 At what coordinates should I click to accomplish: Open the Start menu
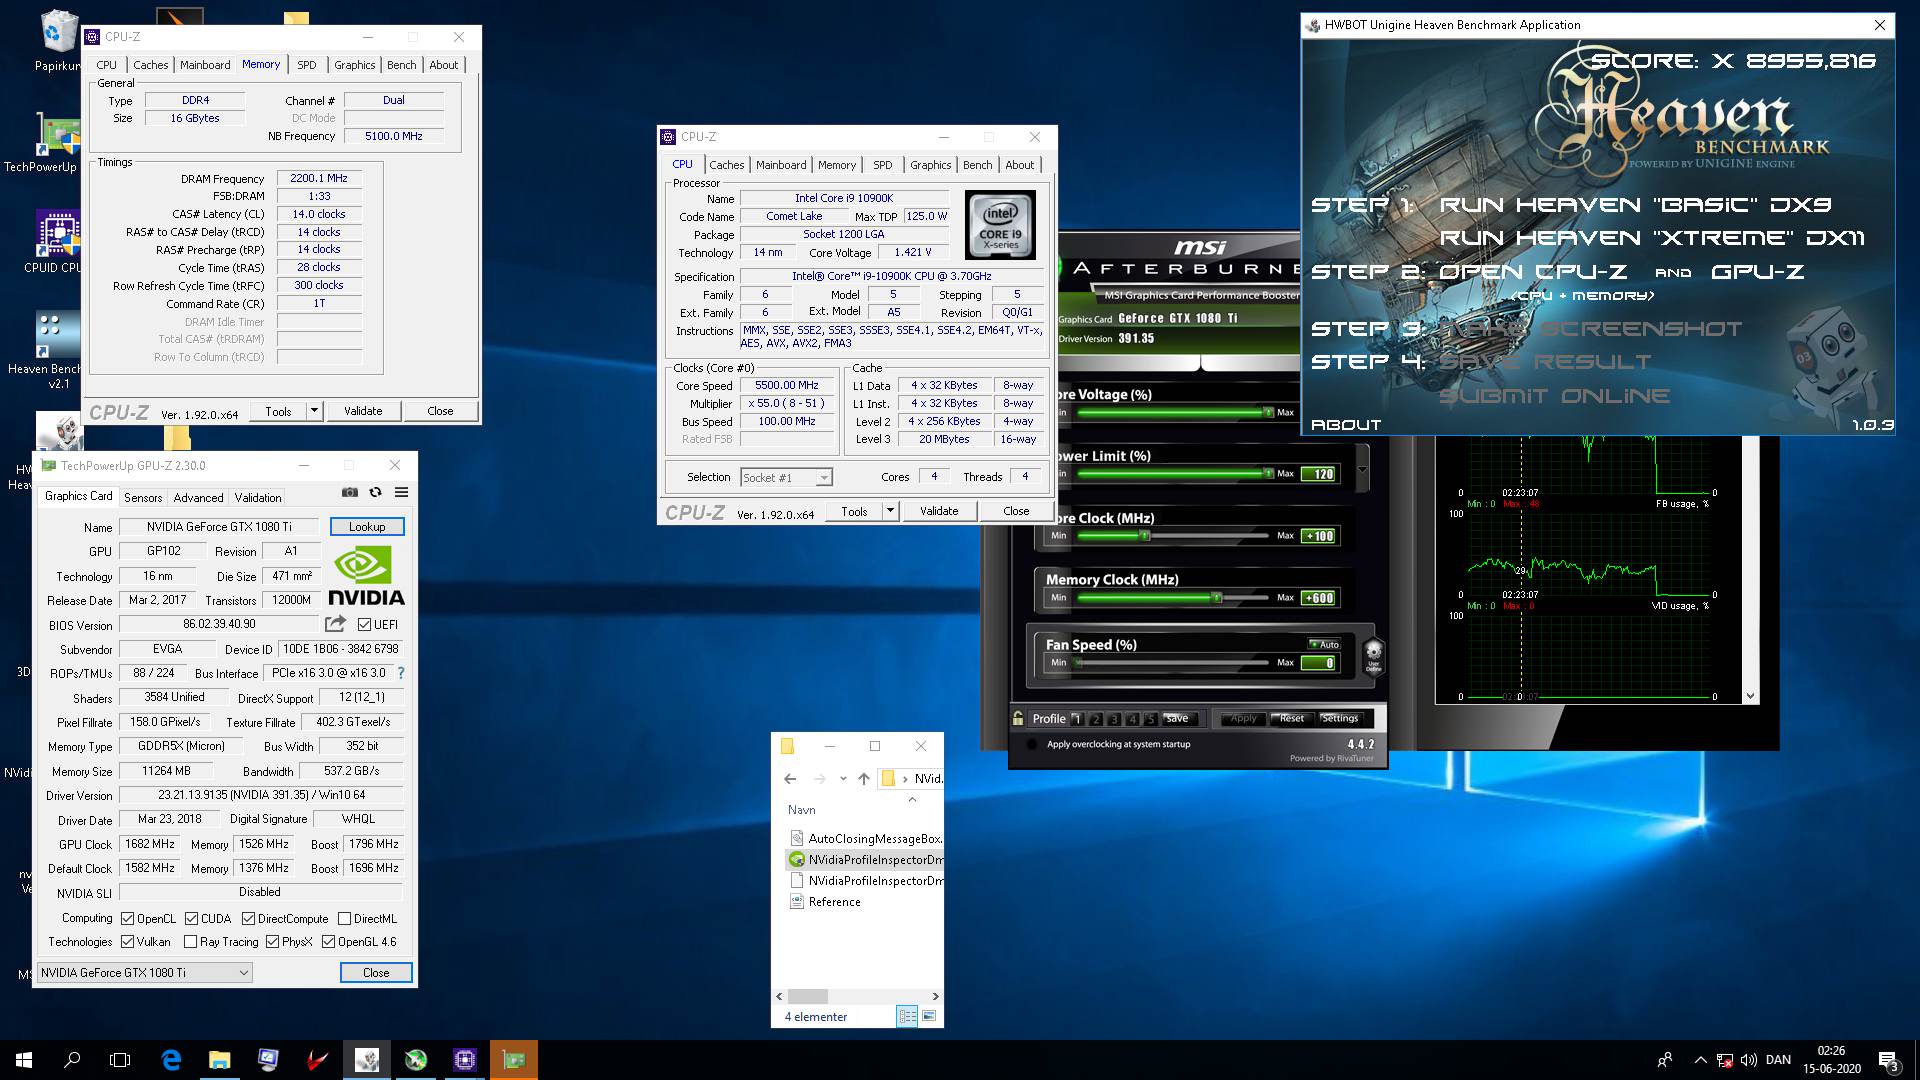[24, 1060]
